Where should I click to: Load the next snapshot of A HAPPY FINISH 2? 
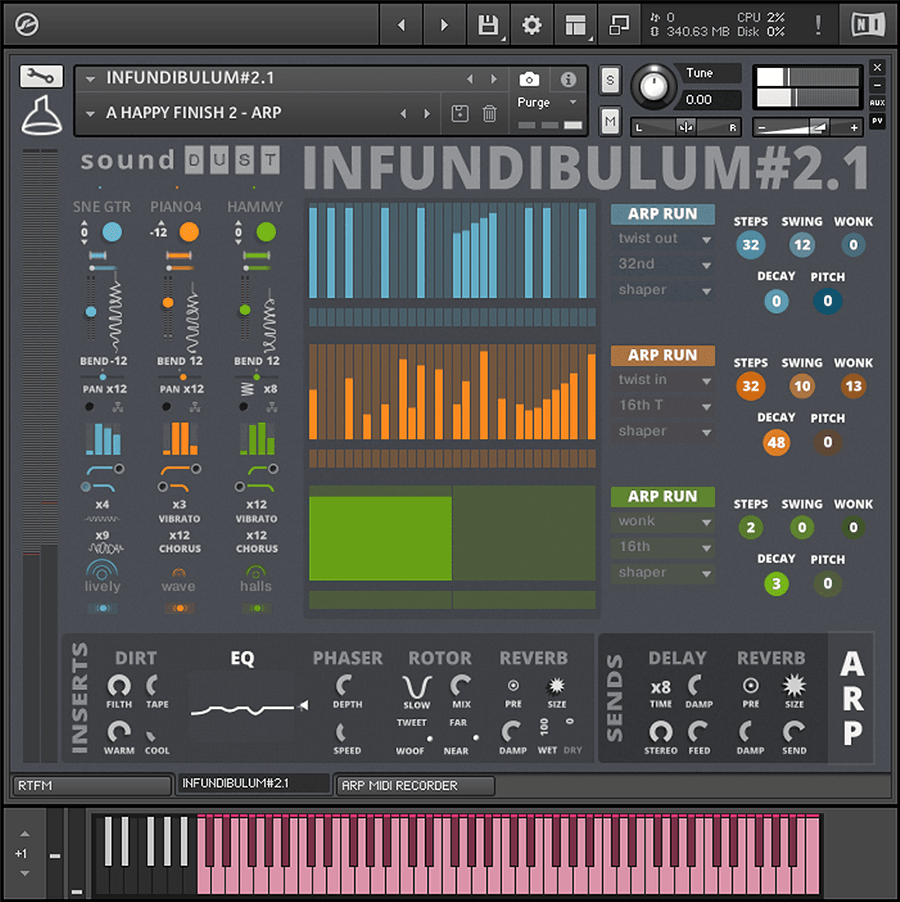pyautogui.click(x=427, y=113)
